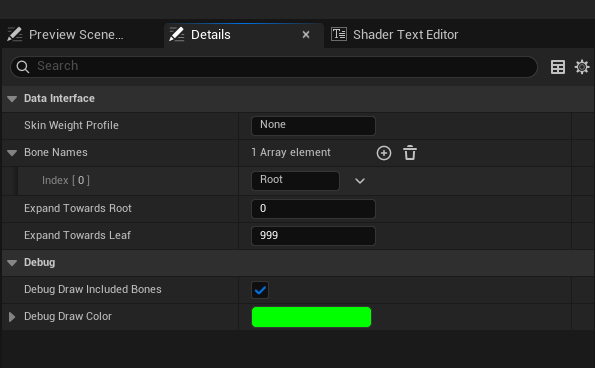Image resolution: width=595 pixels, height=368 pixels.
Task: Click the Preview Scene tab icon
Action: [14, 34]
